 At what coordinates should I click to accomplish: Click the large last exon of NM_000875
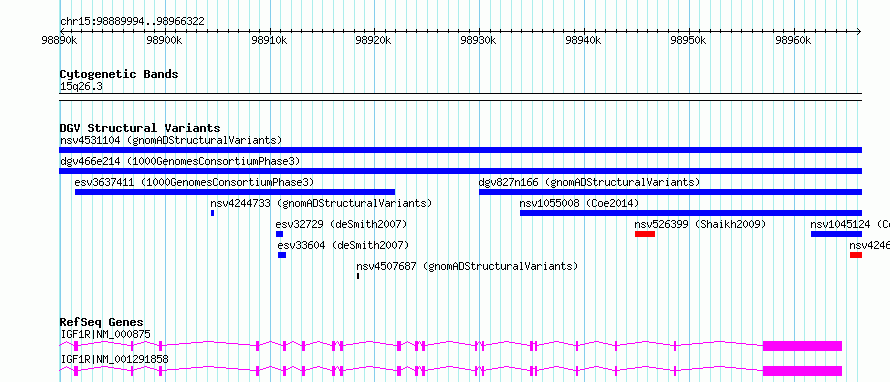[x=802, y=346]
